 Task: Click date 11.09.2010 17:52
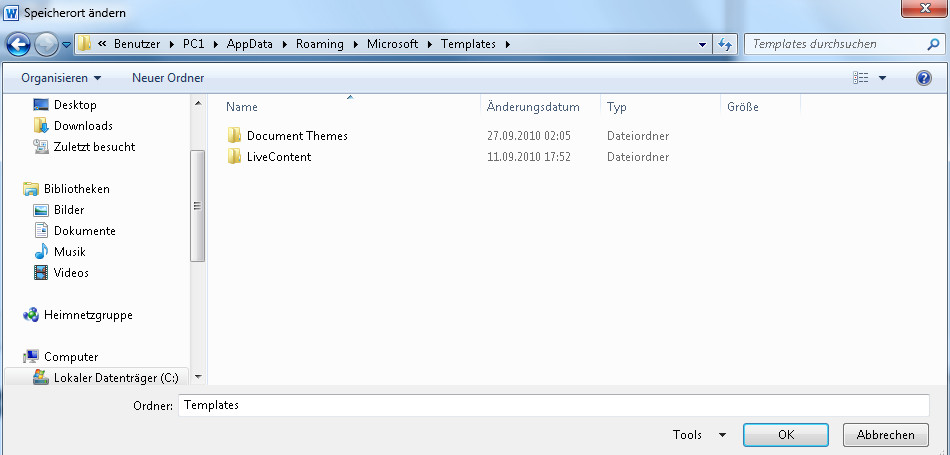(529, 157)
